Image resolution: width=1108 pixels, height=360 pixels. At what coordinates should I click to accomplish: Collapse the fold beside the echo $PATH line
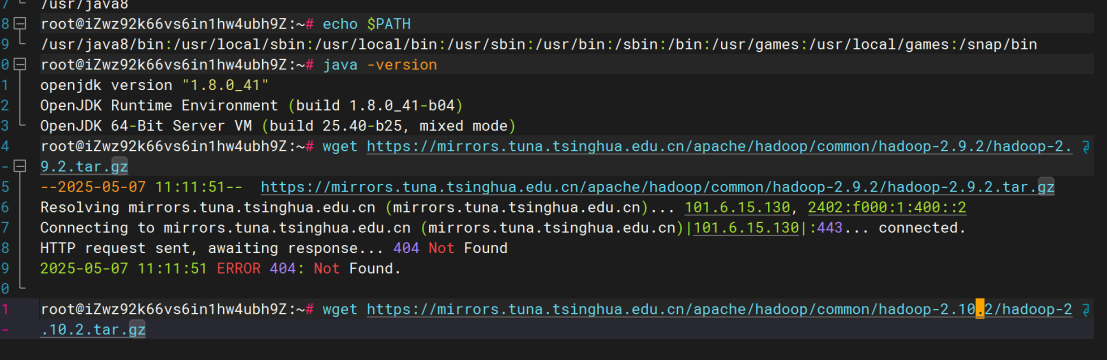[x=20, y=24]
